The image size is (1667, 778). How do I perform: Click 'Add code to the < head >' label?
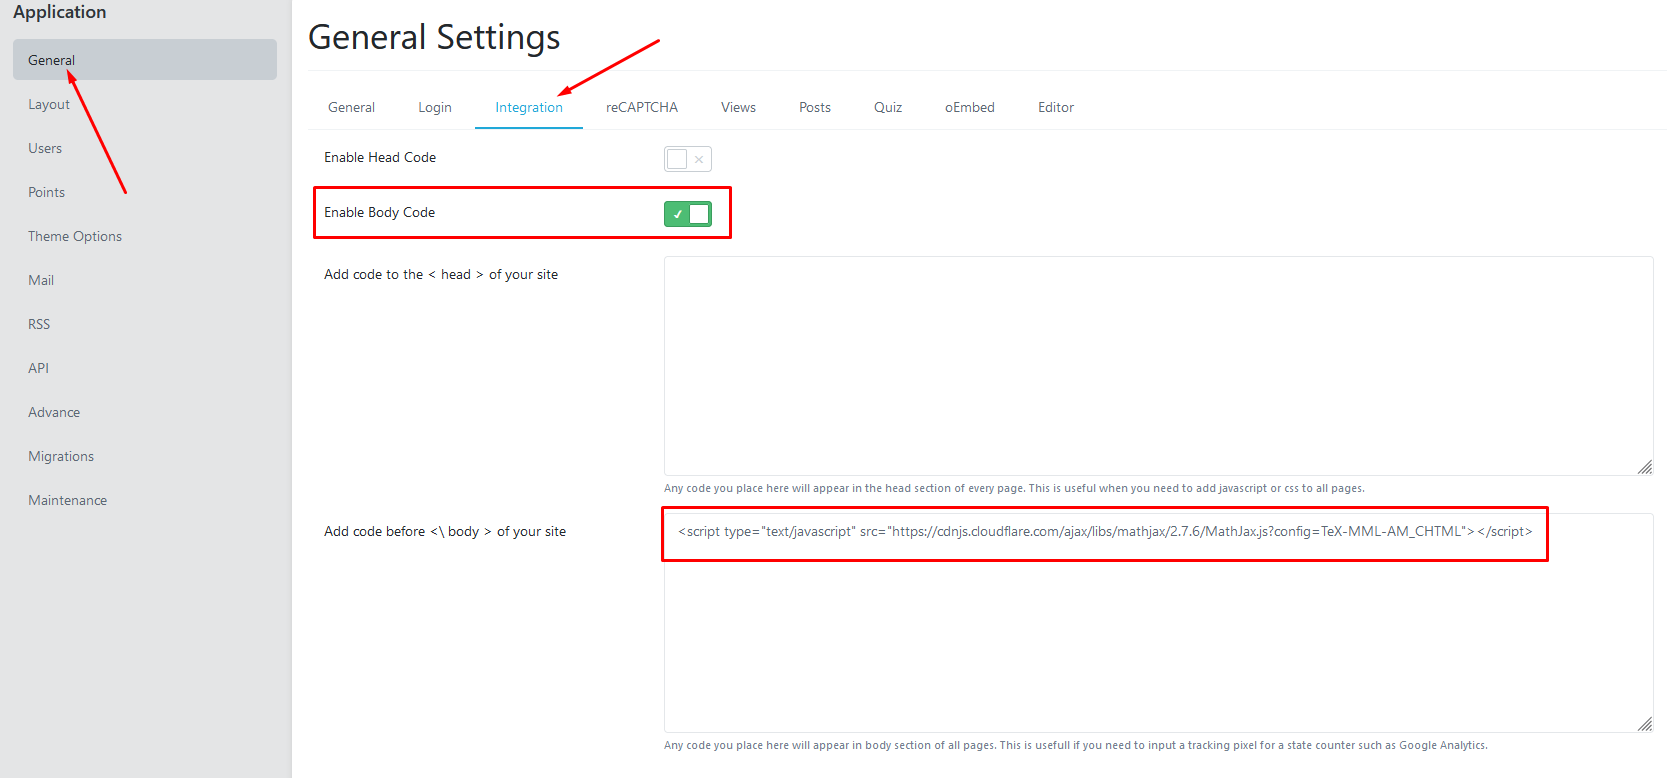tap(441, 274)
